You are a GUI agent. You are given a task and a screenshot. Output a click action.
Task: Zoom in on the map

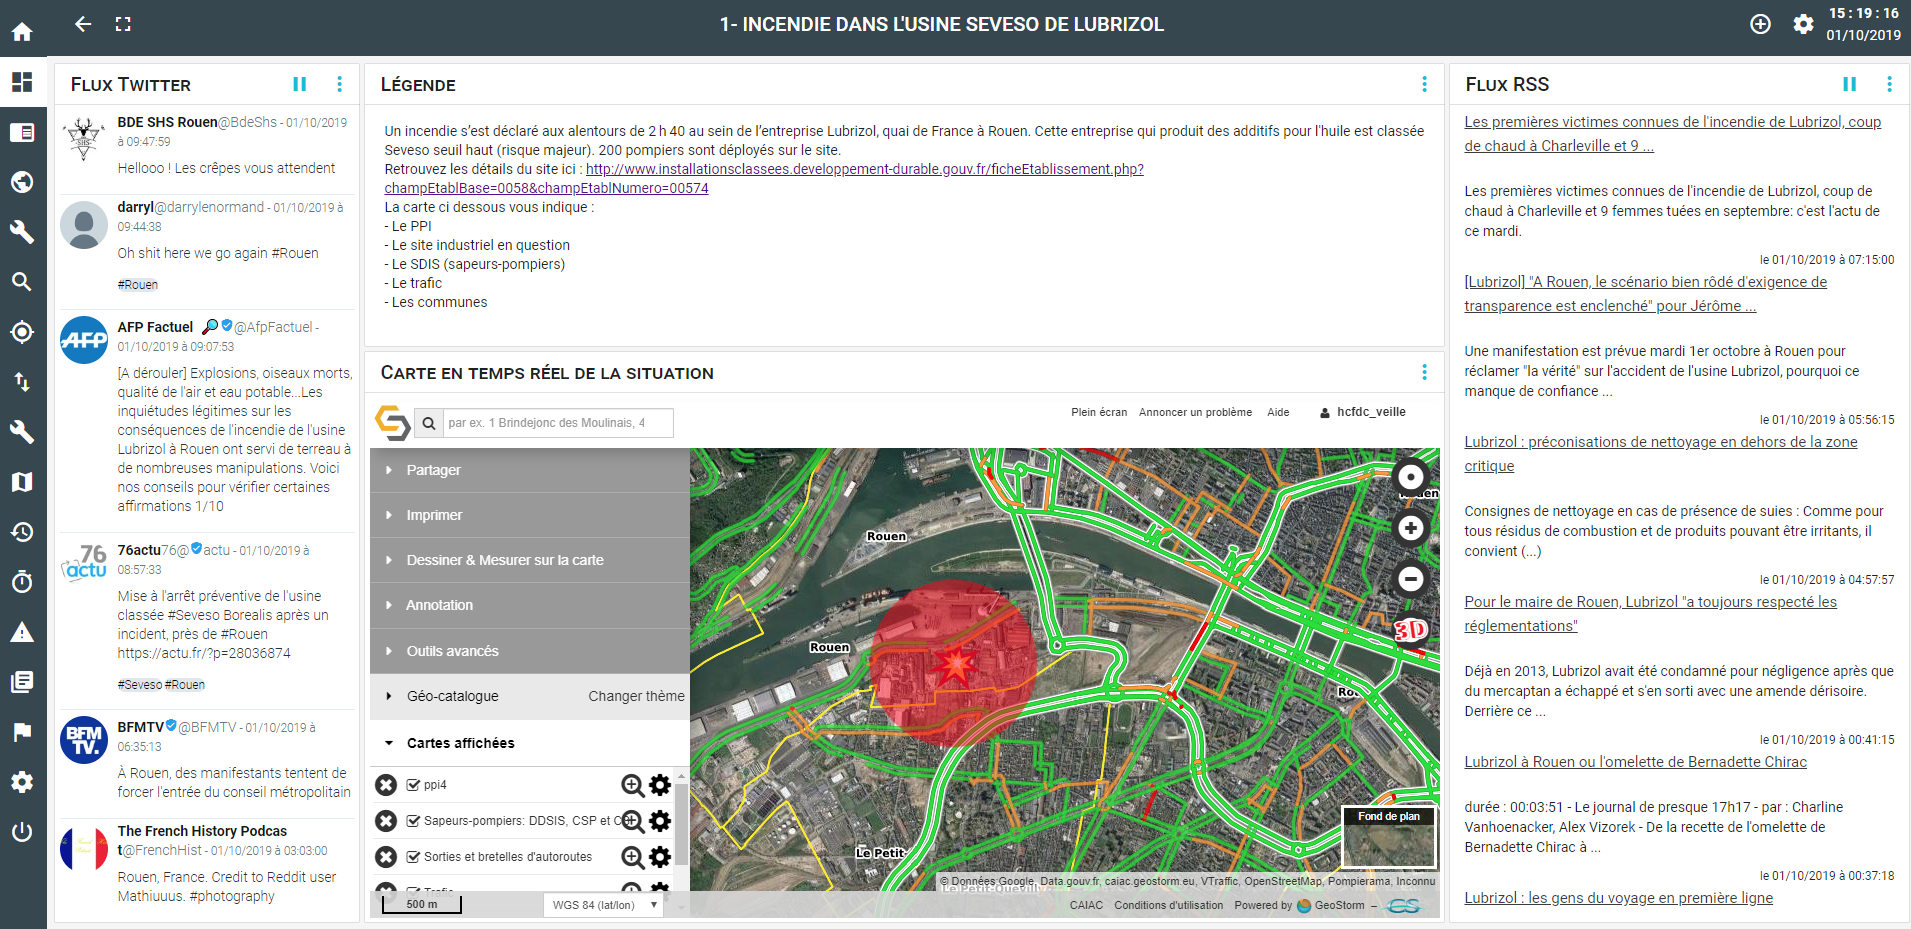pos(1411,528)
